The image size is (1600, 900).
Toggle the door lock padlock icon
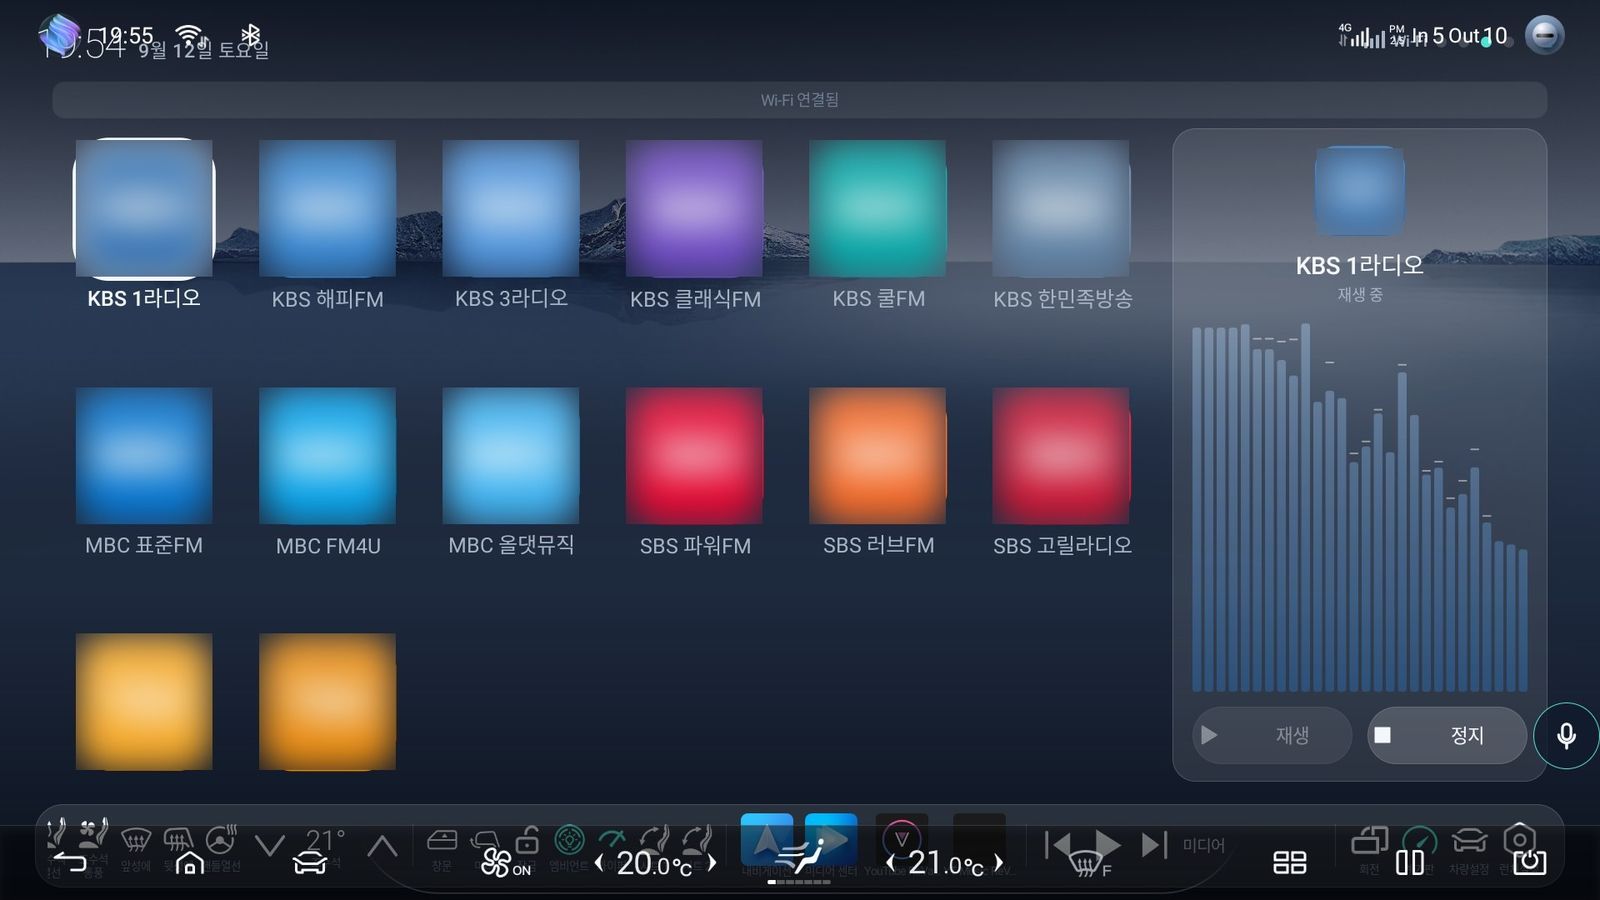click(x=528, y=839)
